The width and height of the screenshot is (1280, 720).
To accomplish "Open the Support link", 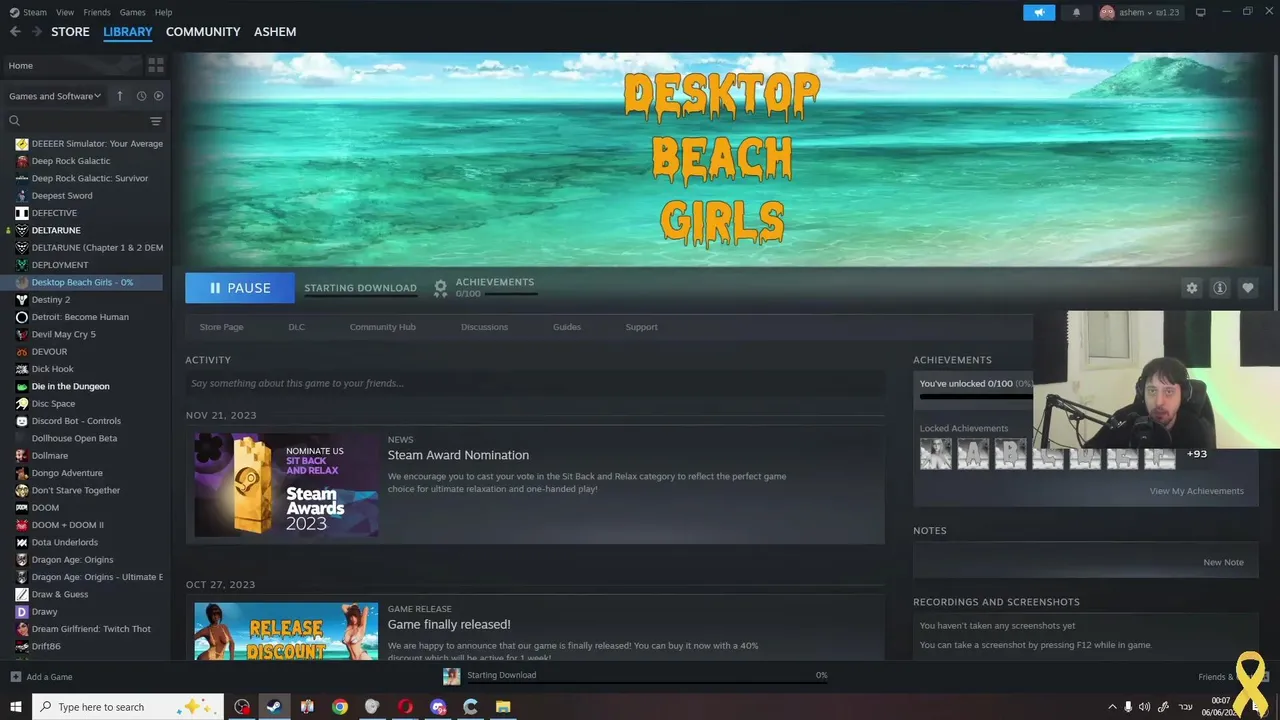I will pyautogui.click(x=641, y=327).
